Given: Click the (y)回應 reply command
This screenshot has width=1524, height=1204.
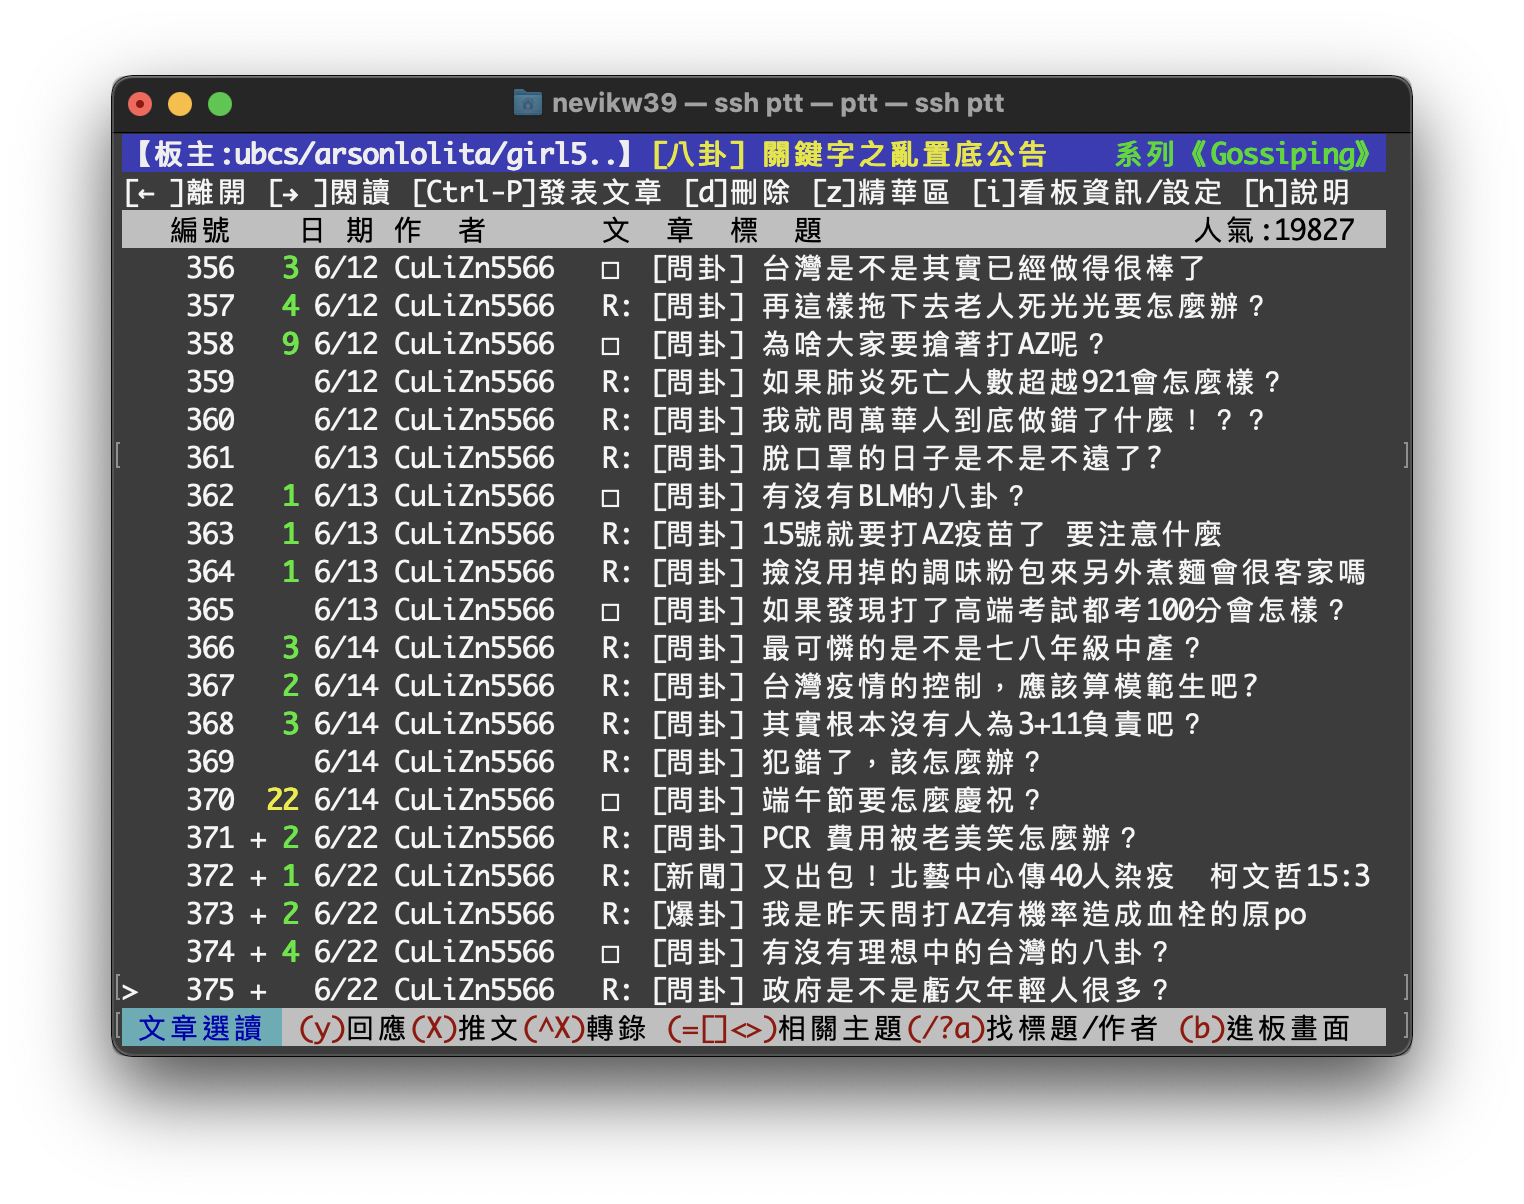Looking at the screenshot, I should click(x=353, y=1028).
